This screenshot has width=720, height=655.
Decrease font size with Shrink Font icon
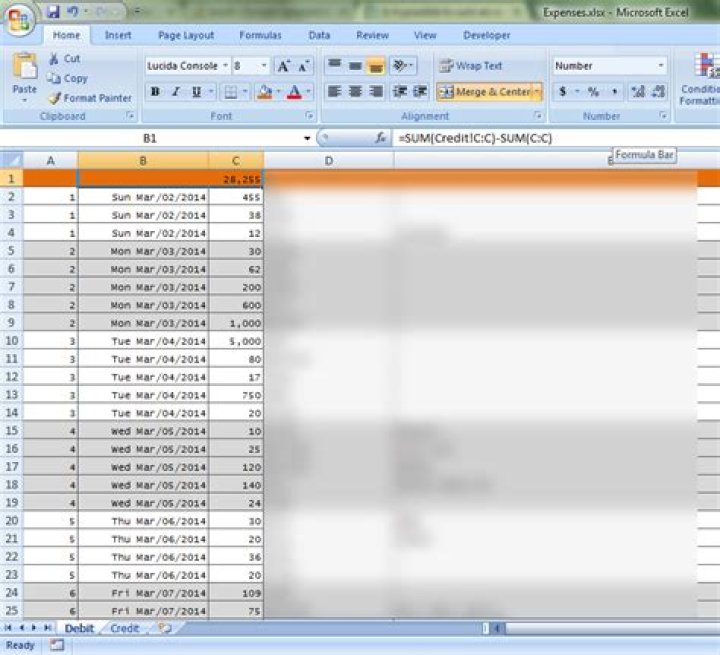pos(304,66)
